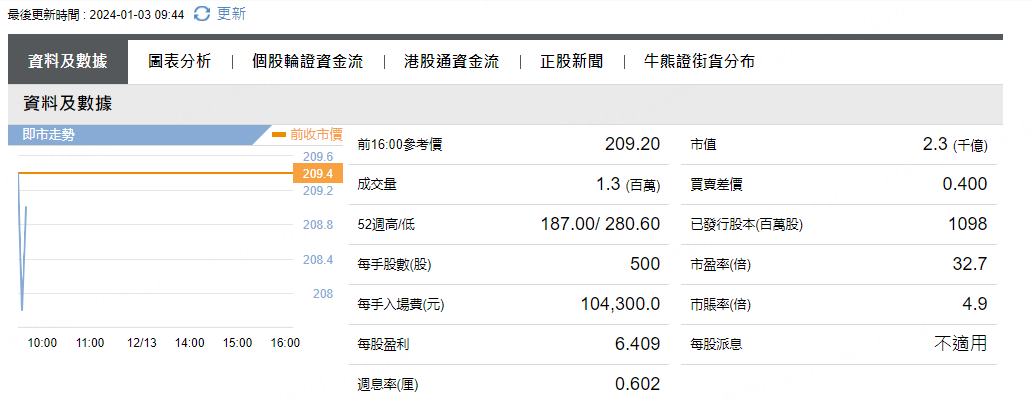
Task: Click the 4.9 price-to-book value
Action: [975, 304]
